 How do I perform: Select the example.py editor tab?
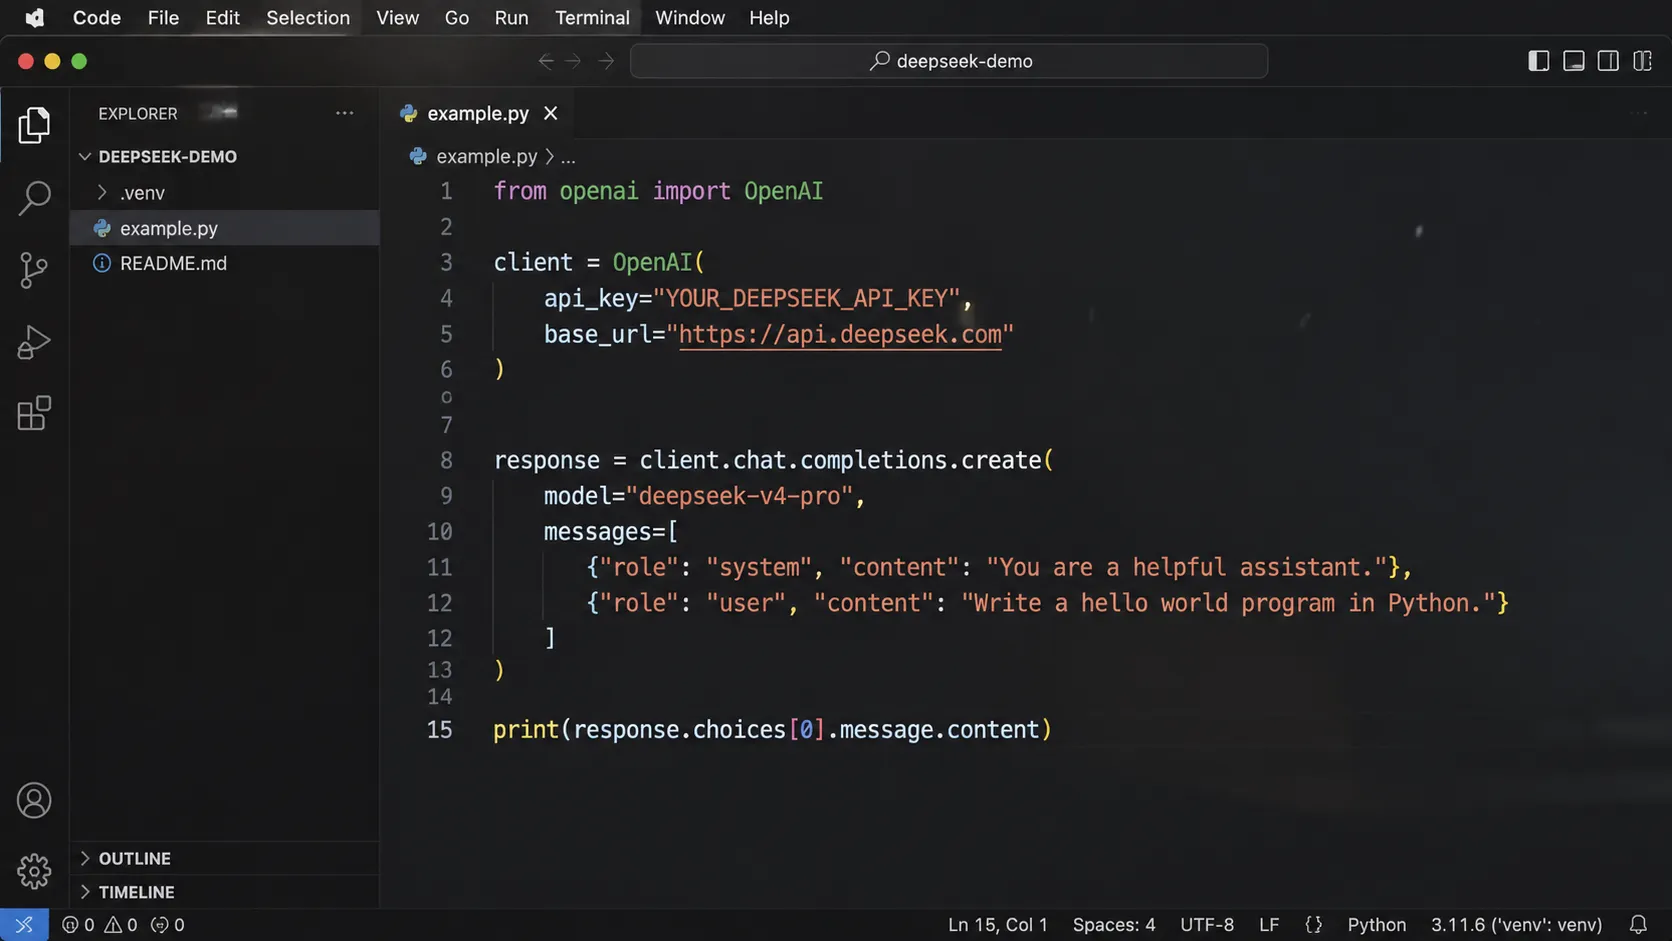pos(478,114)
